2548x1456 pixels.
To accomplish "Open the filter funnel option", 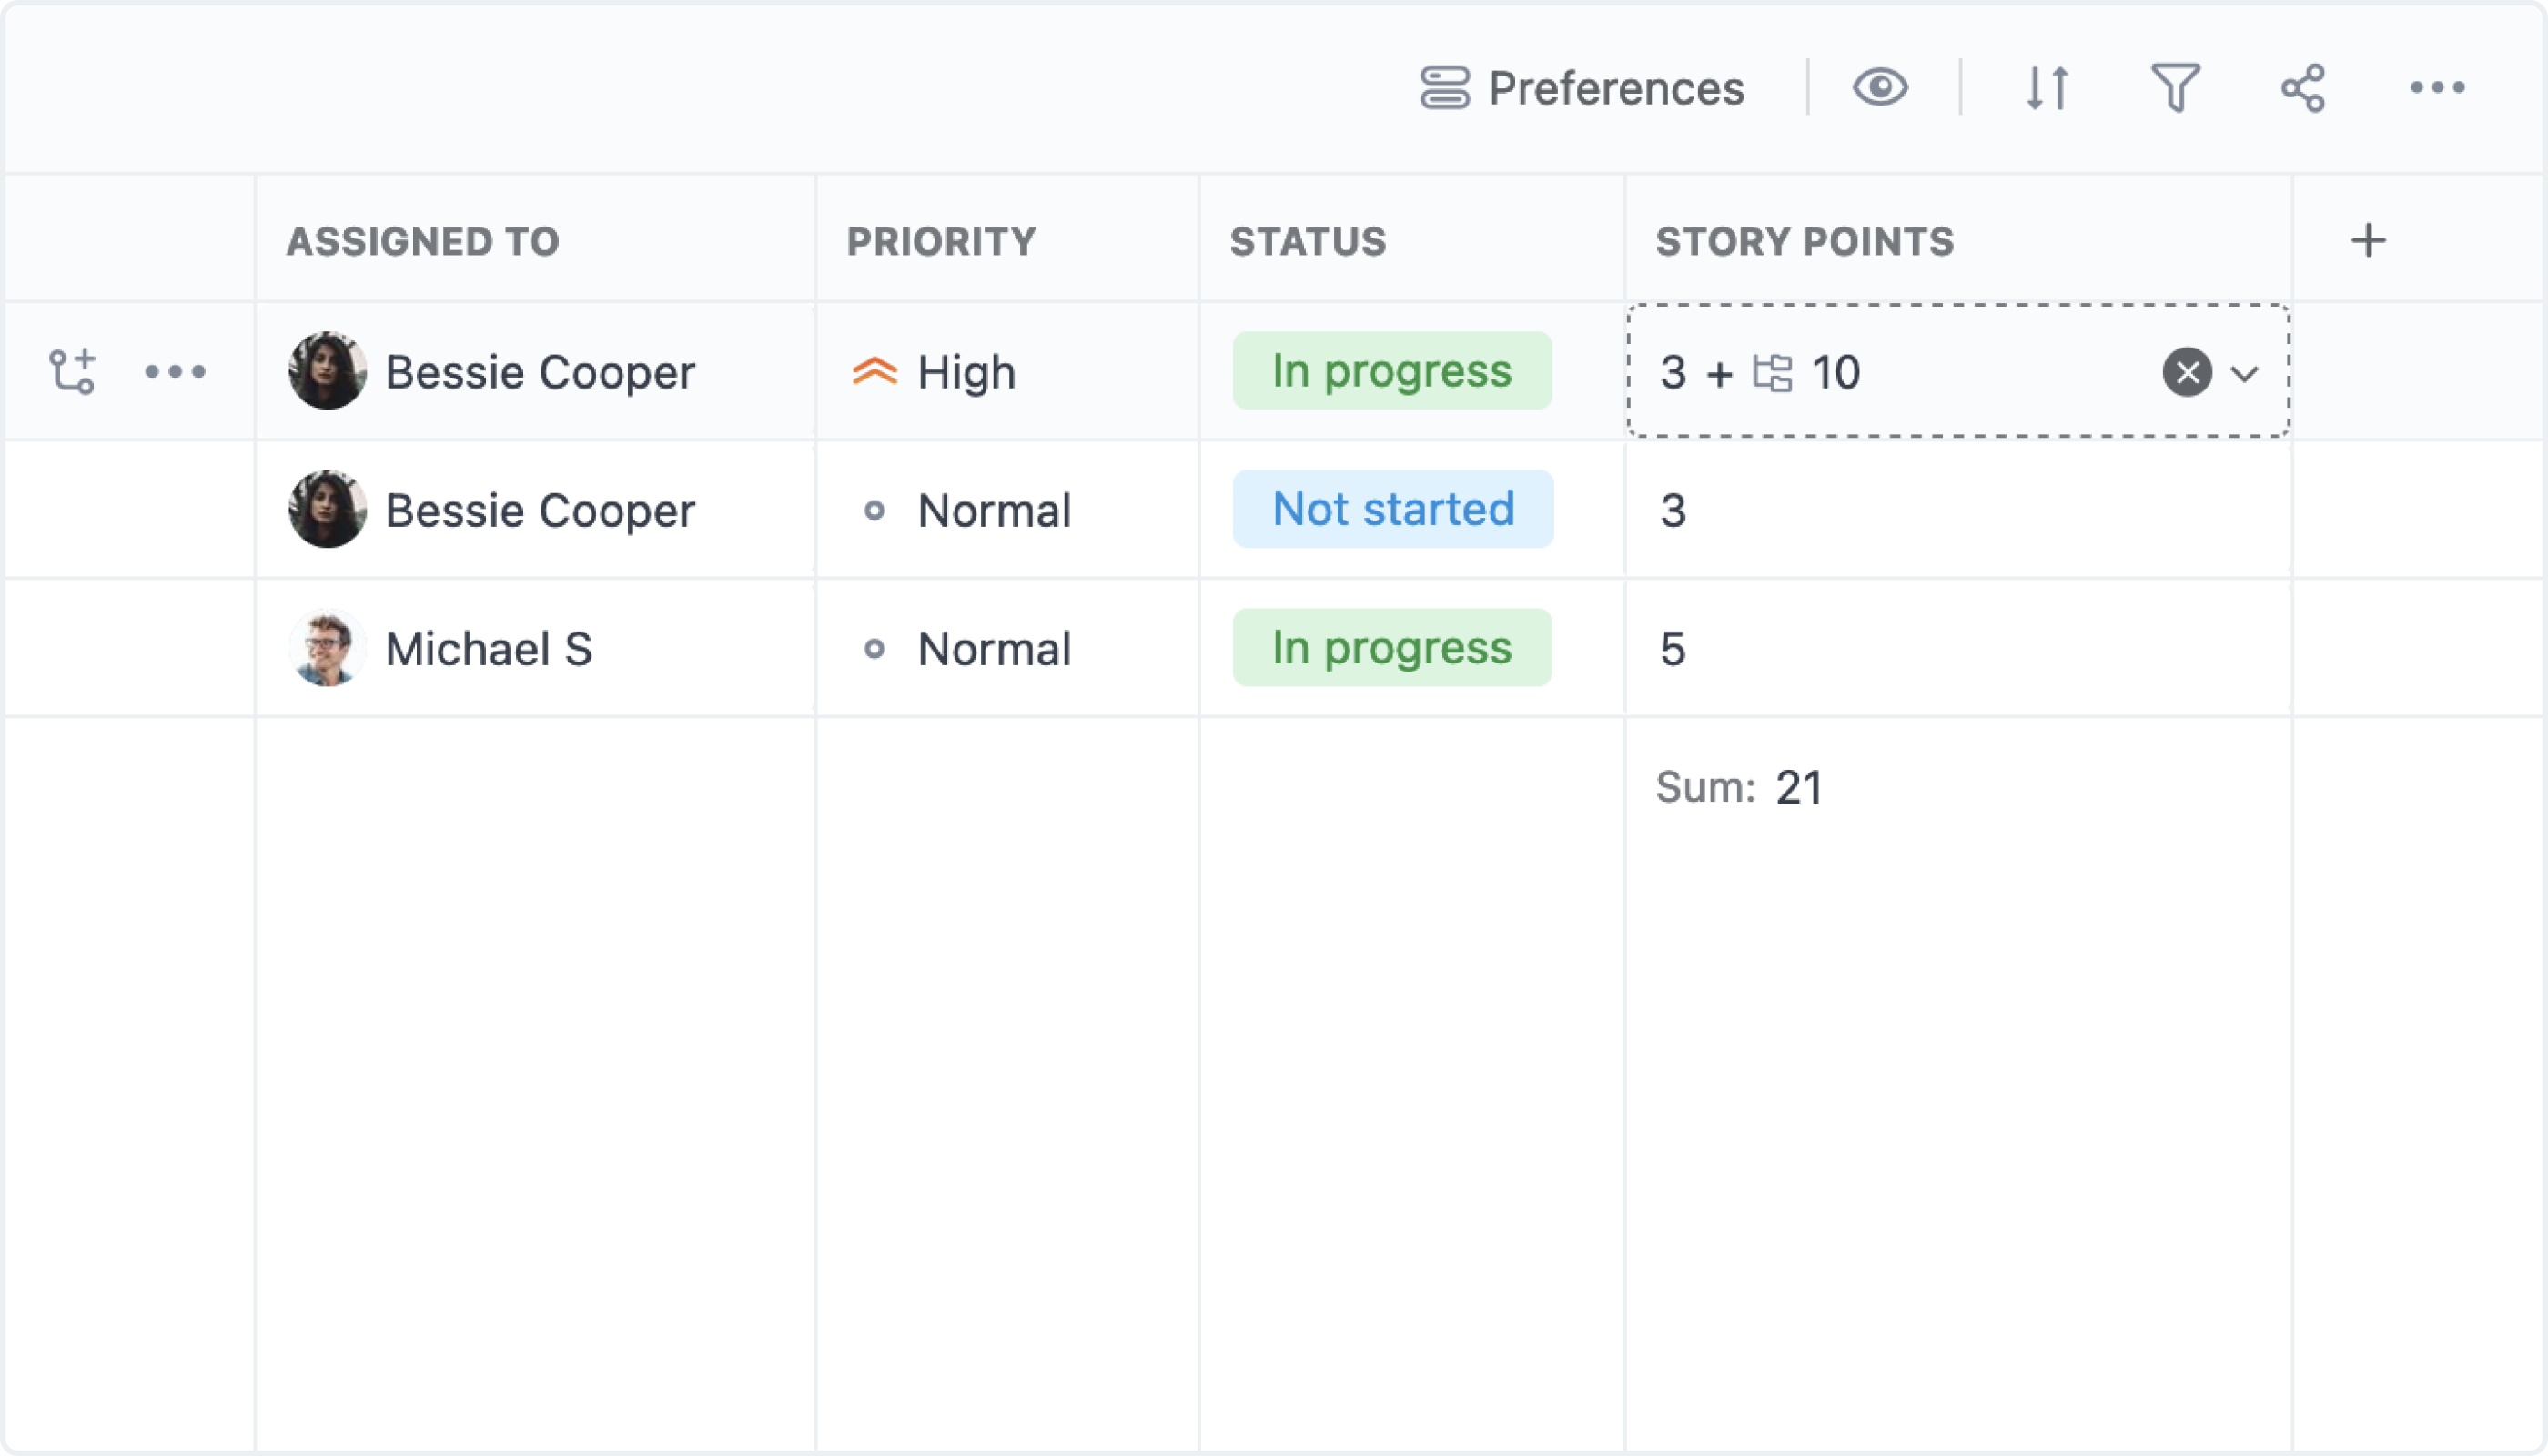I will tap(2175, 87).
